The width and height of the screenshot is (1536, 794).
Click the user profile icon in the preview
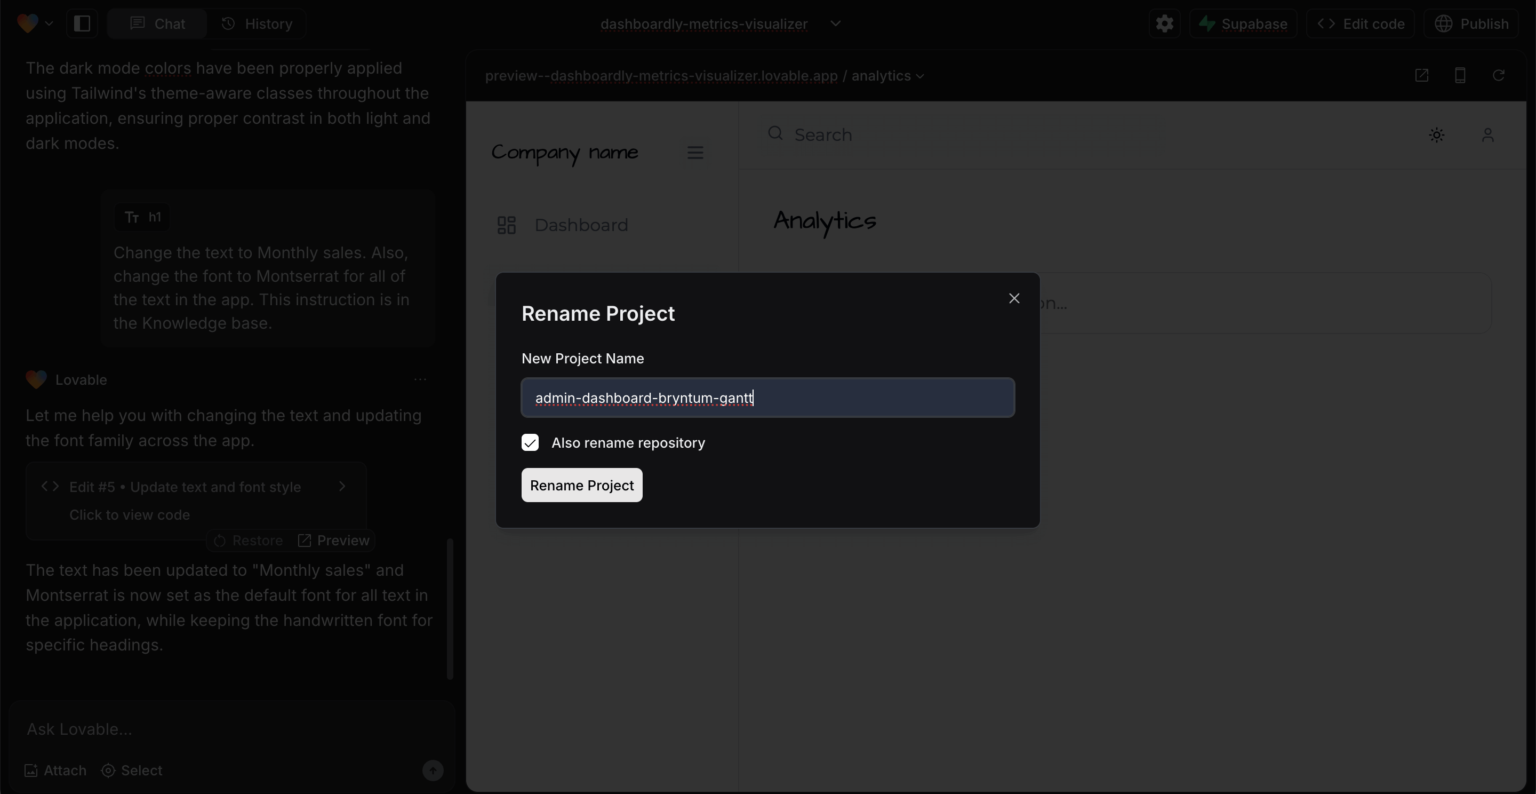pyautogui.click(x=1487, y=135)
